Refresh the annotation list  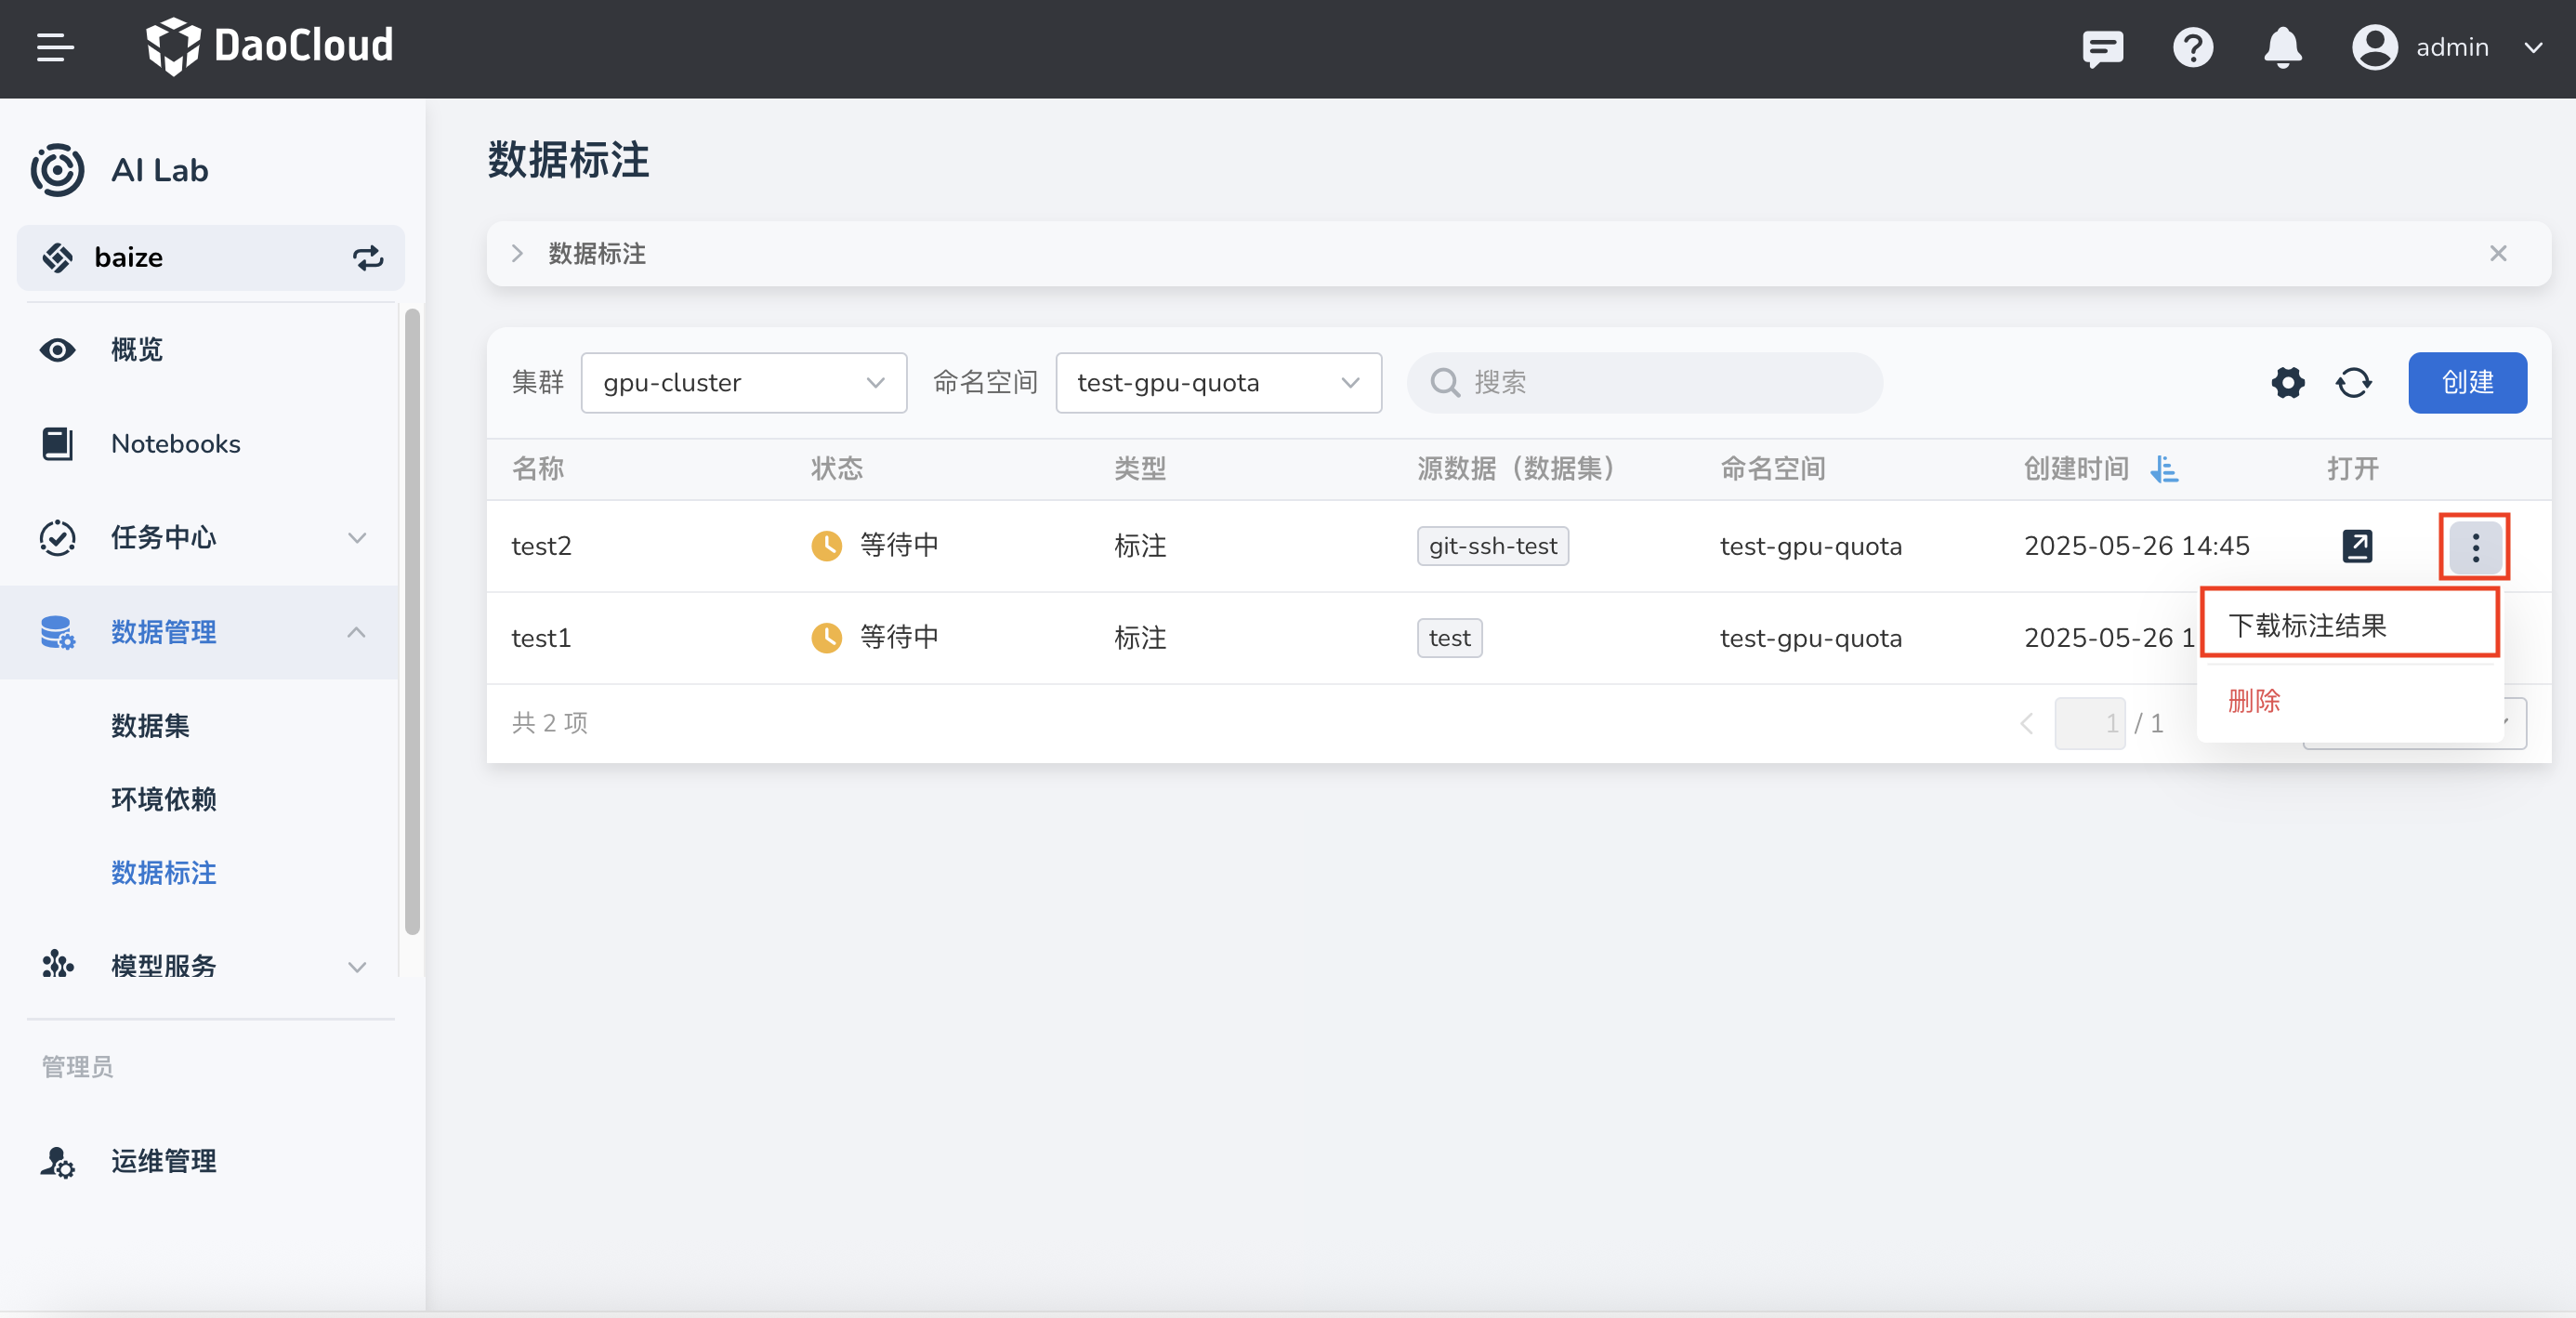point(2353,382)
